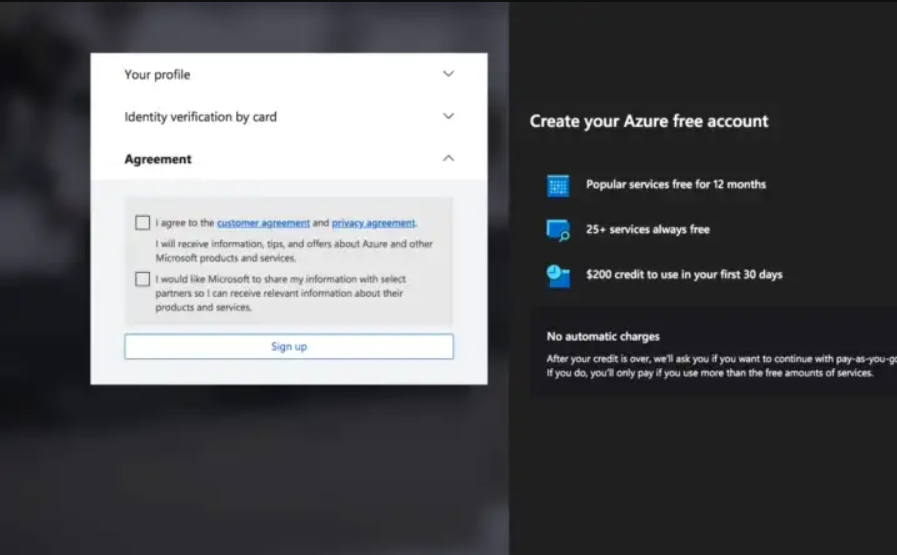Viewport: 897px width, 555px height.
Task: Expand Identity verification by card chevron
Action: [x=448, y=116]
